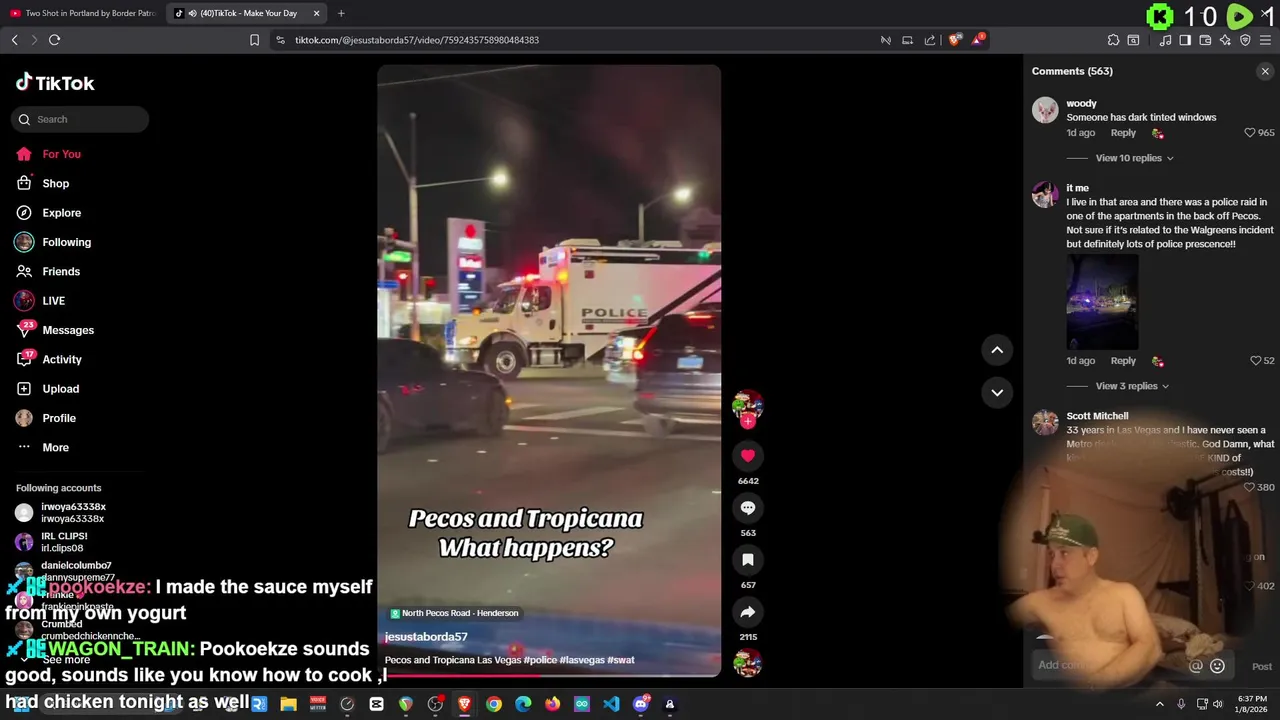Like woody's comment with the heart icon

click(1249, 133)
